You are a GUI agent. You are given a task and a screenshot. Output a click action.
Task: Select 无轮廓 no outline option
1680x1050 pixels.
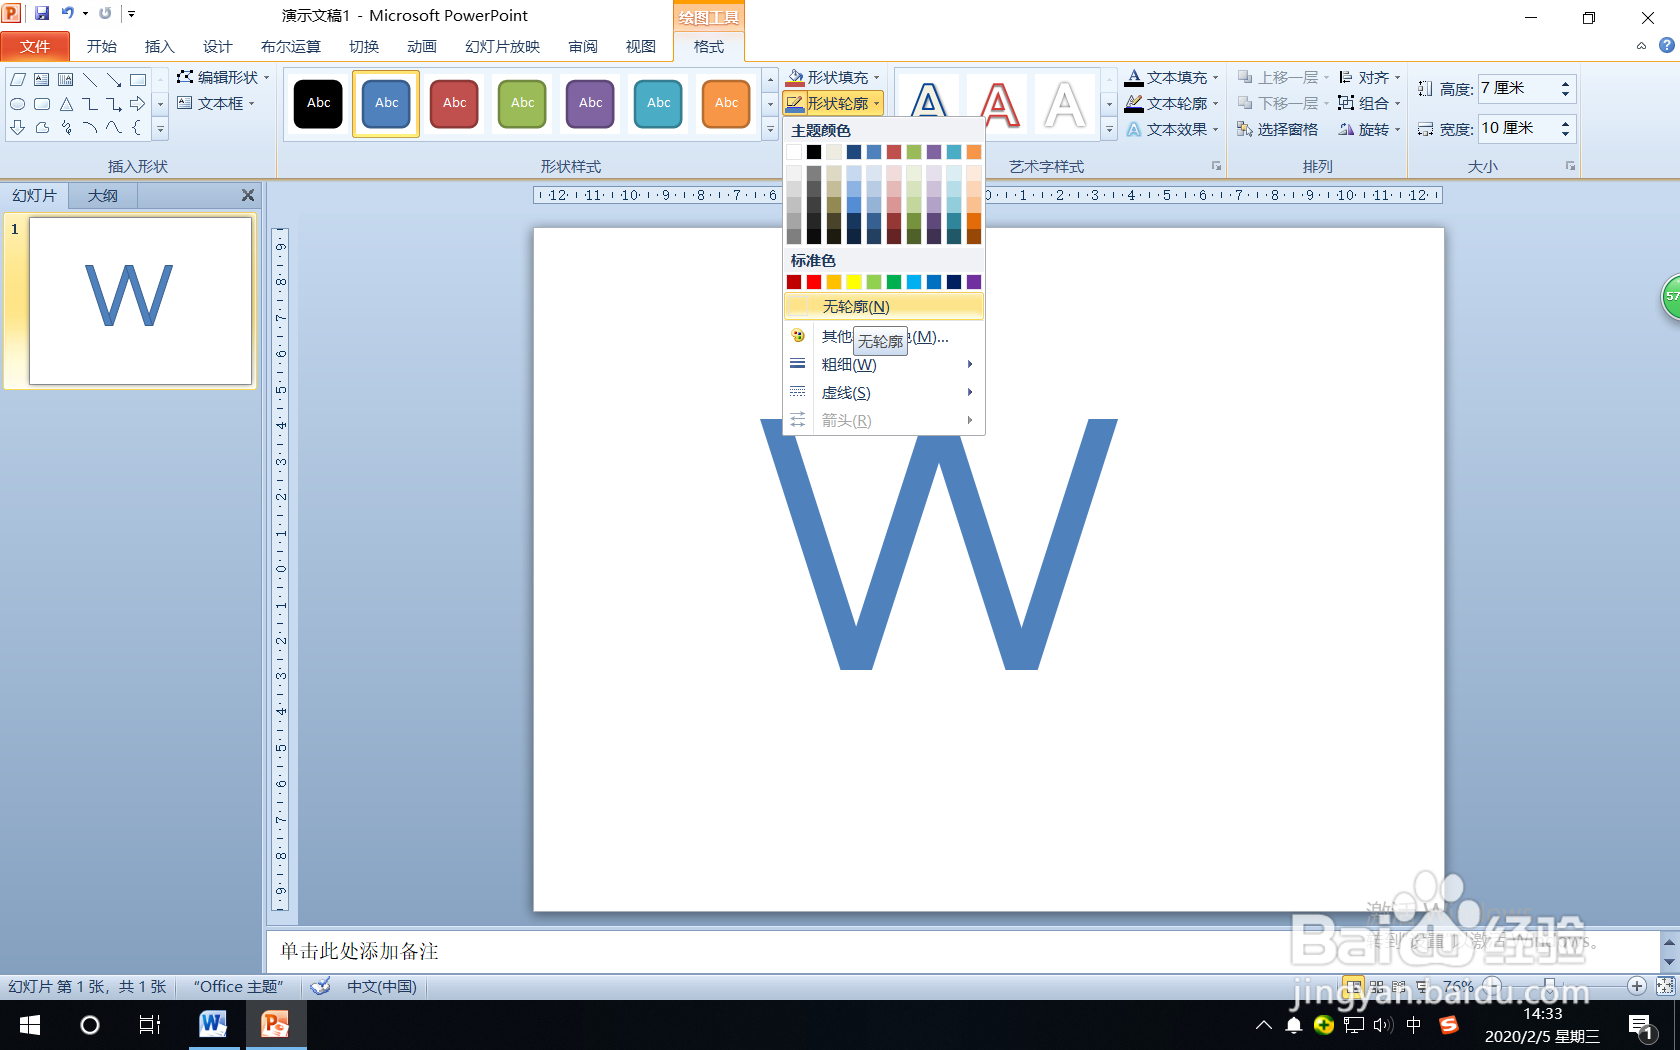(x=884, y=306)
